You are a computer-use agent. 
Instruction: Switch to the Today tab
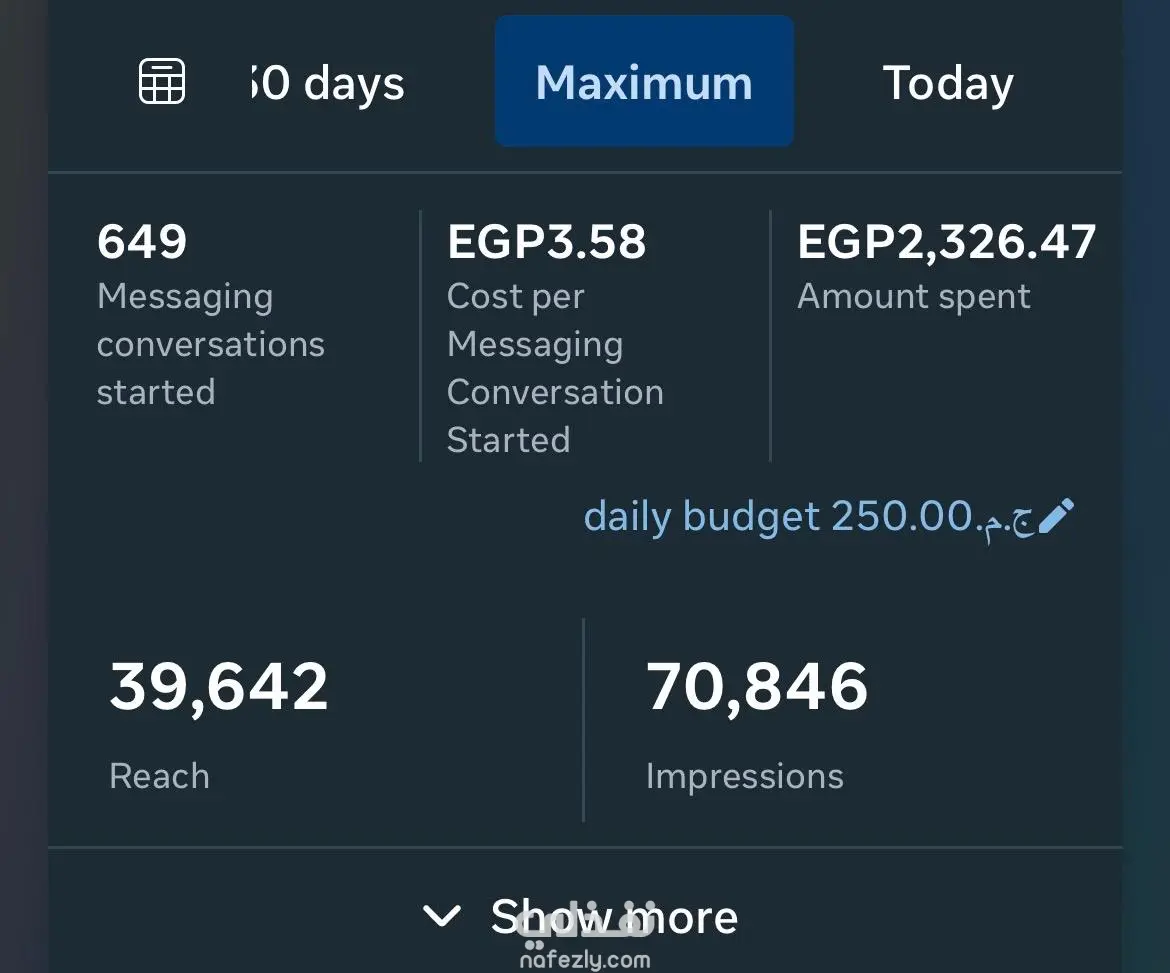point(948,83)
